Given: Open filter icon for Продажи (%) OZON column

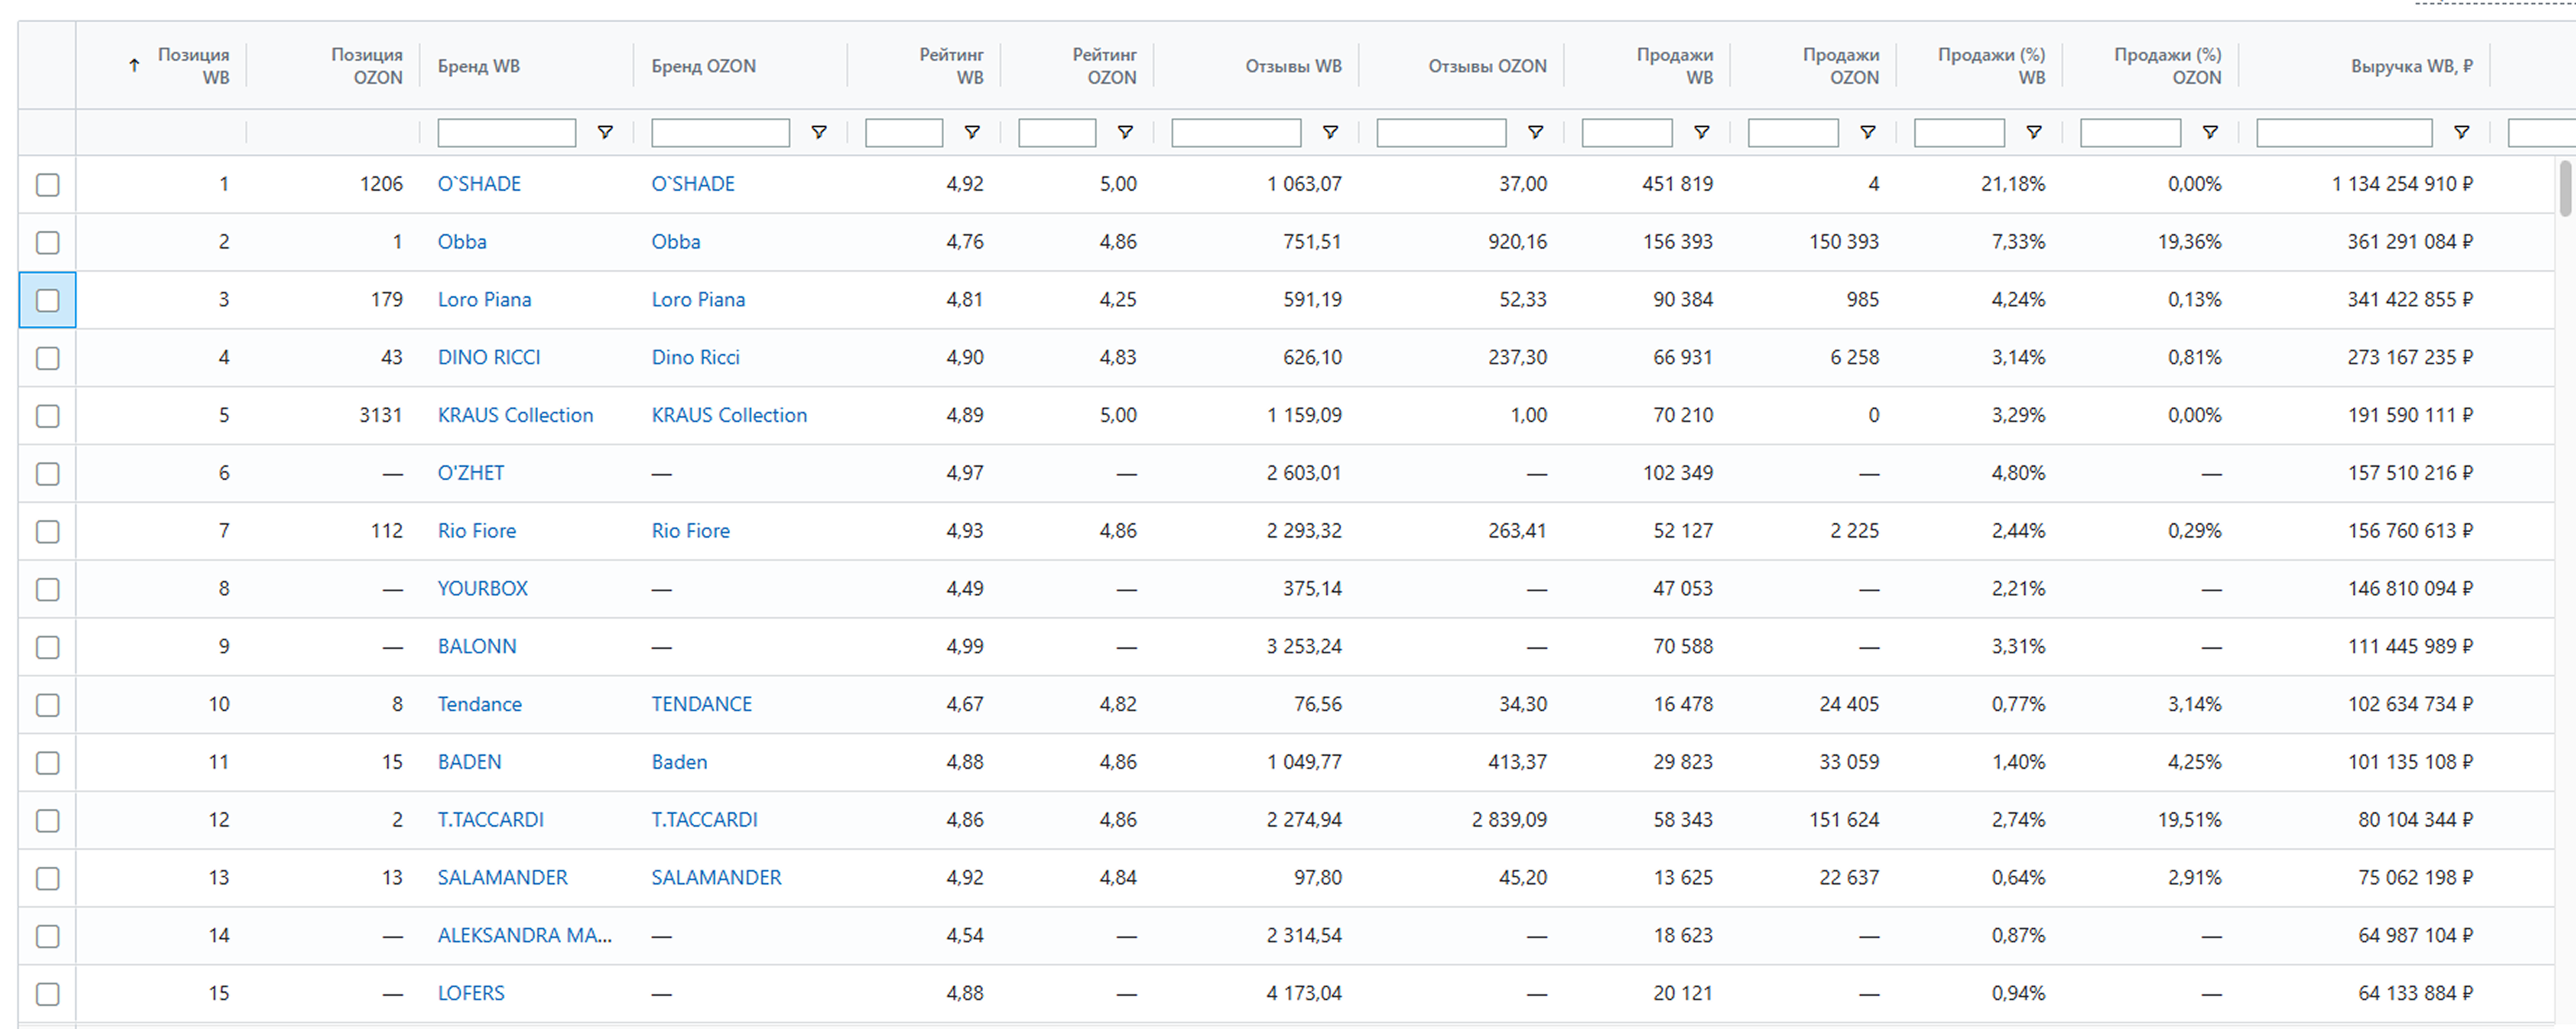Looking at the screenshot, I should coord(2211,132).
